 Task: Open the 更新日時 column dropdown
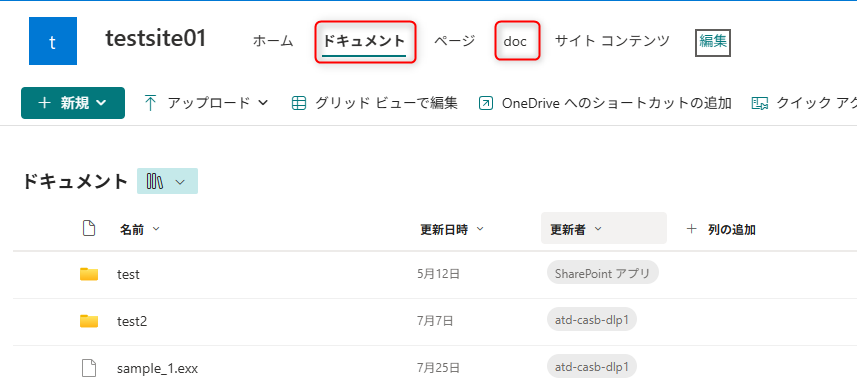point(480,229)
